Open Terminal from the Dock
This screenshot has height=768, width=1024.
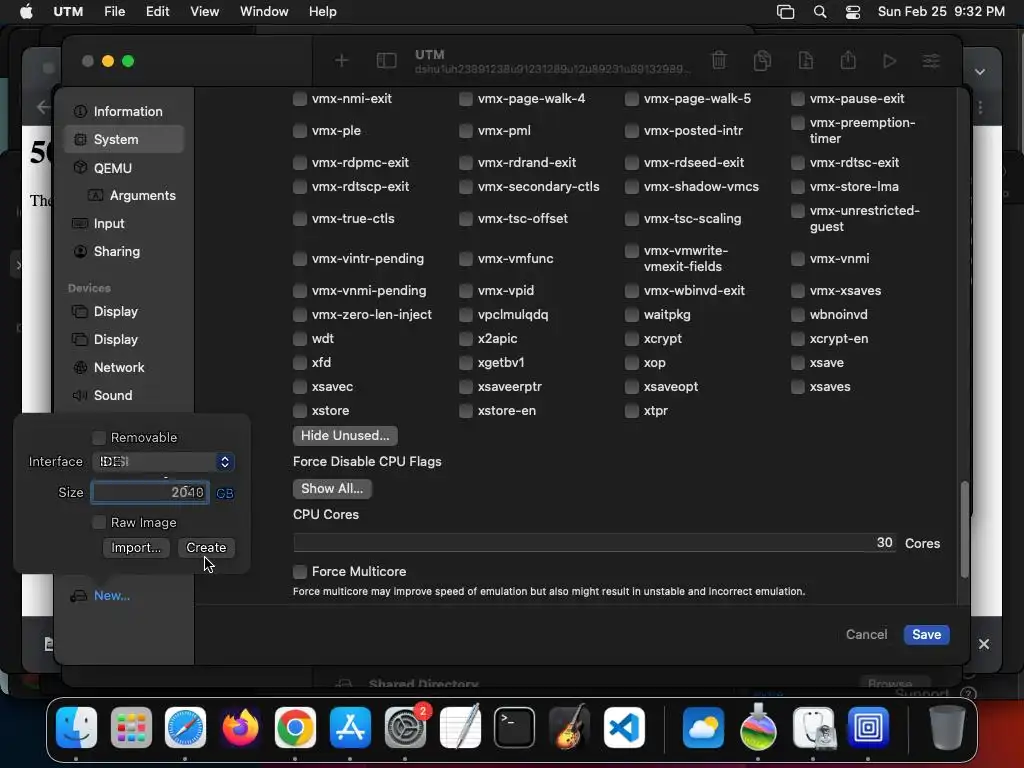pyautogui.click(x=515, y=727)
